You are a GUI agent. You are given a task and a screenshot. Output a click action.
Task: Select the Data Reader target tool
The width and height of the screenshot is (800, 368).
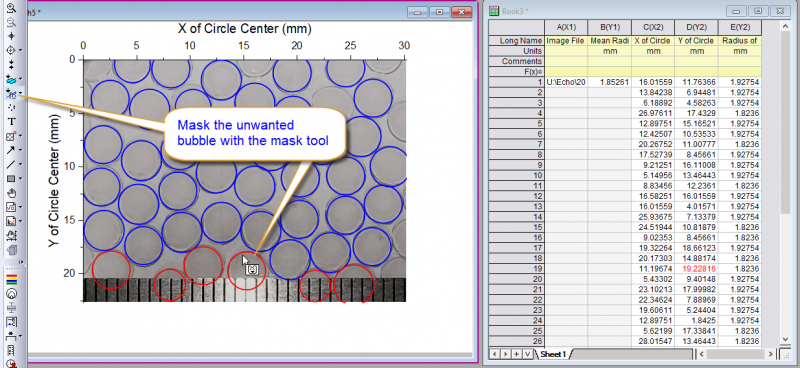click(x=11, y=50)
